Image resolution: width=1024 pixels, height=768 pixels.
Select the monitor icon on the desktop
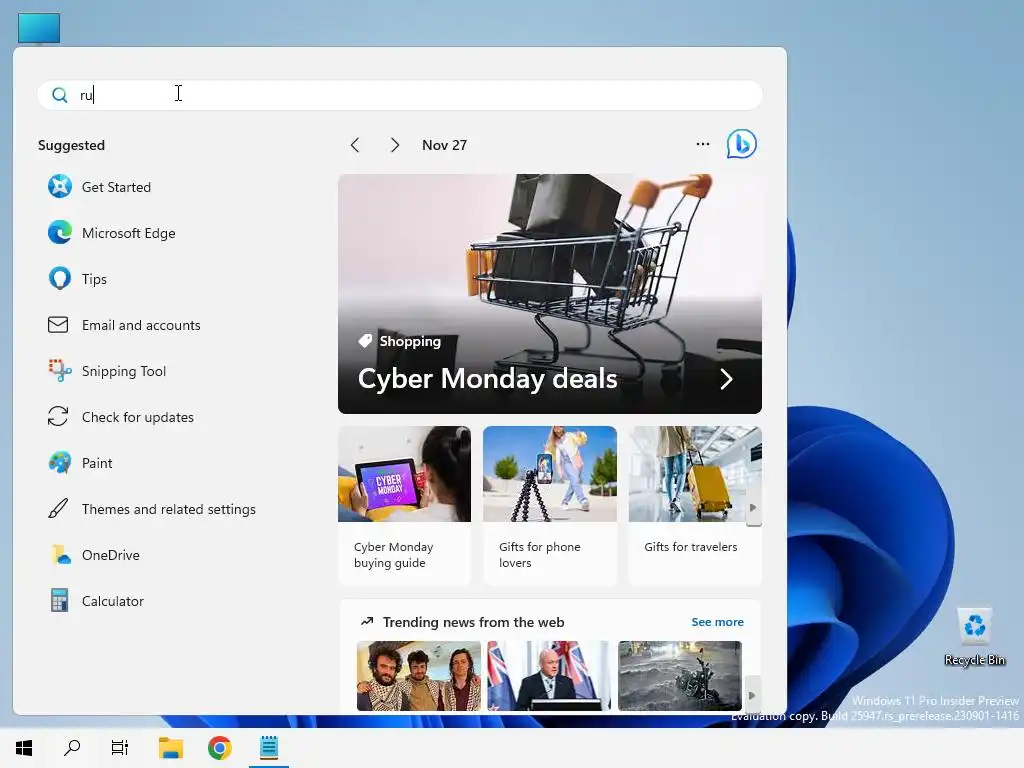click(39, 28)
